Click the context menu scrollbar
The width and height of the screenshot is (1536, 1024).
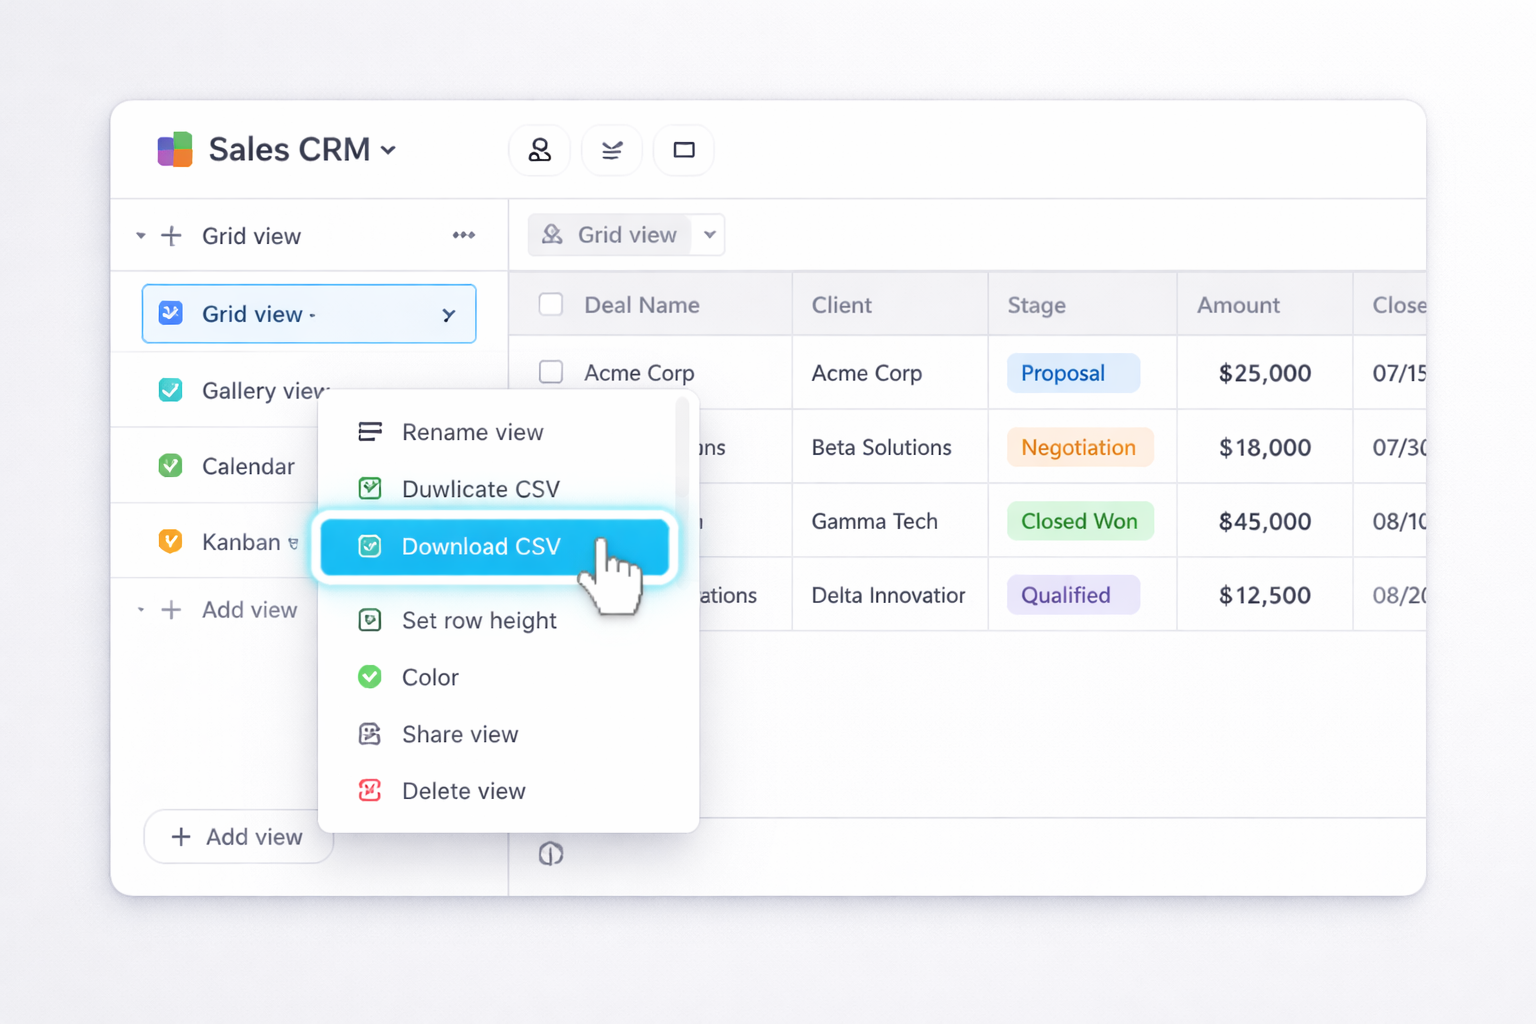[x=682, y=456]
